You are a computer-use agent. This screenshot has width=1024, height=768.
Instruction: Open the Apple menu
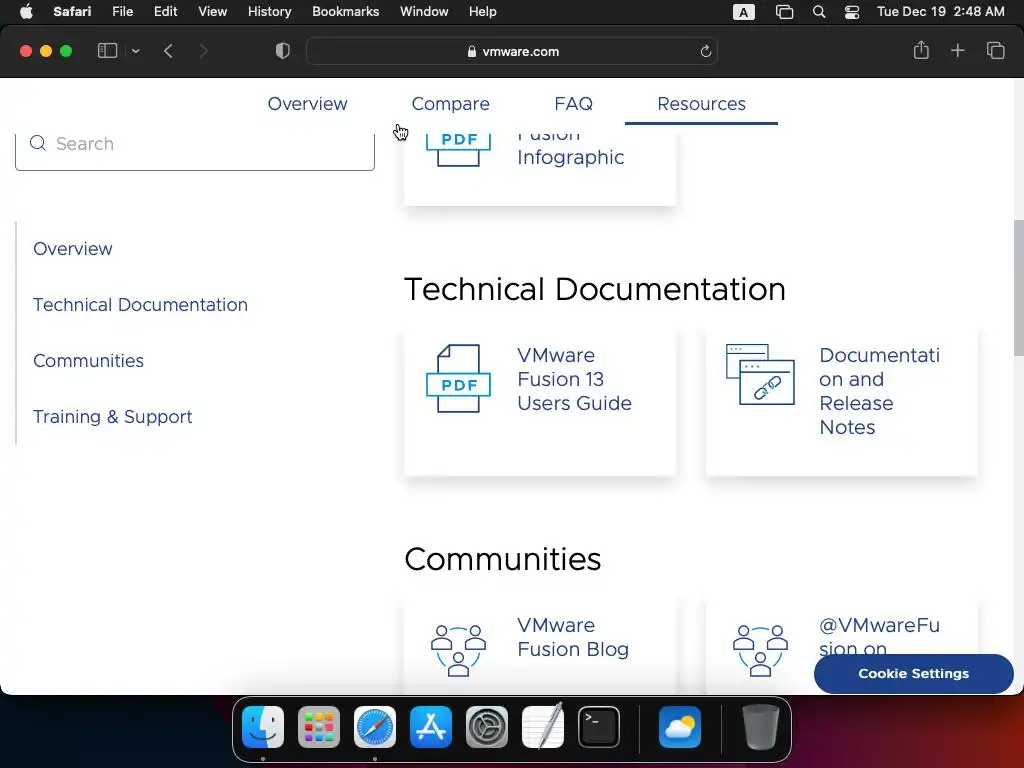(x=26, y=12)
